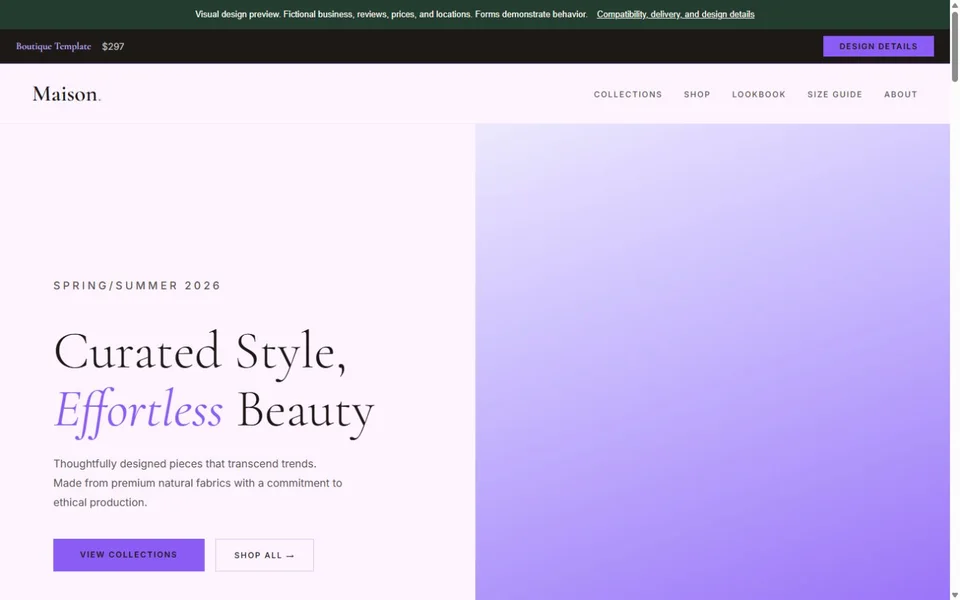
Task: Click the Boutique Template label
Action: click(53, 47)
